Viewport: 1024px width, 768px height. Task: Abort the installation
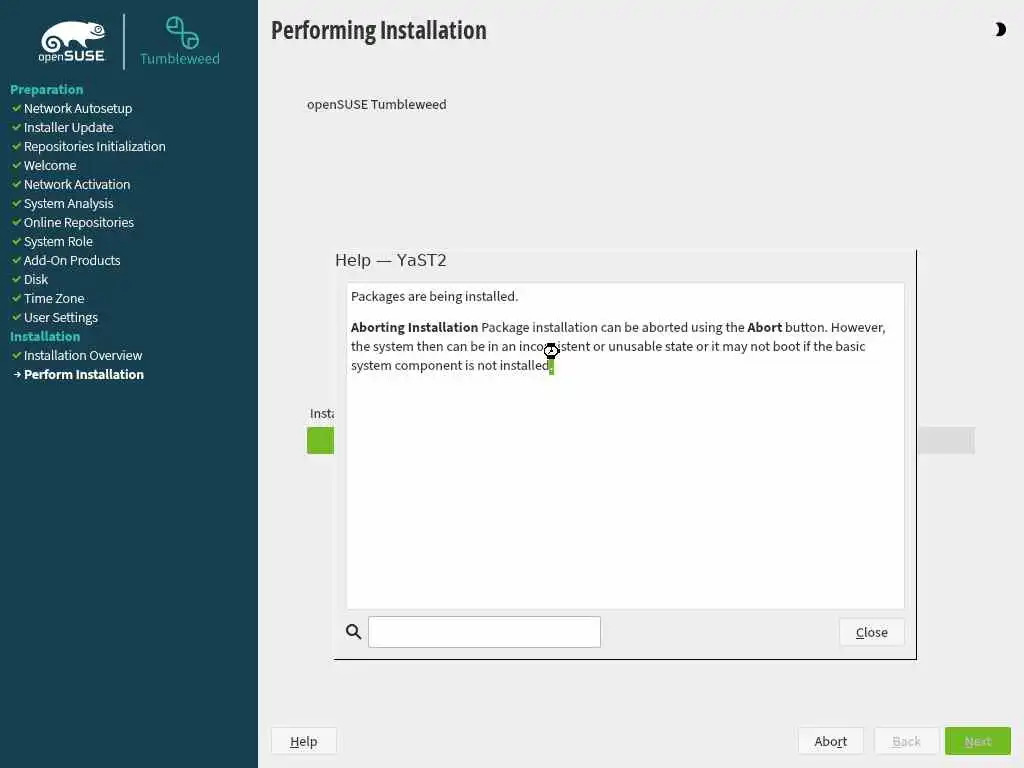(830, 741)
